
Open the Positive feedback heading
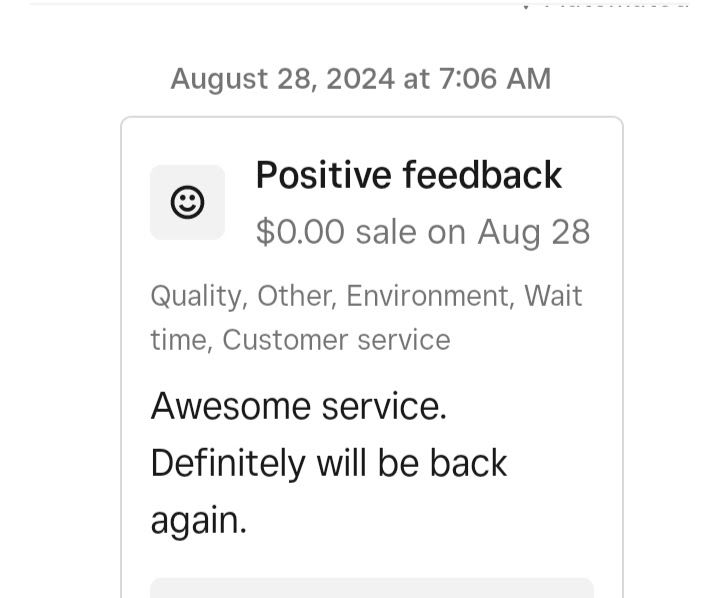coord(409,175)
